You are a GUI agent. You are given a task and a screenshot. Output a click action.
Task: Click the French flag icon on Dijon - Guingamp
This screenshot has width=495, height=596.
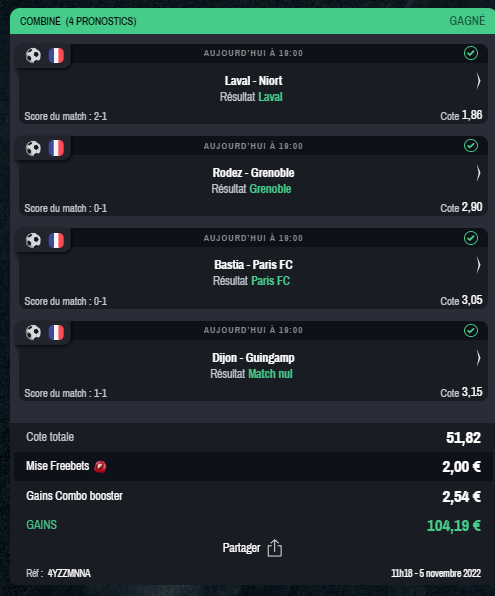point(56,333)
